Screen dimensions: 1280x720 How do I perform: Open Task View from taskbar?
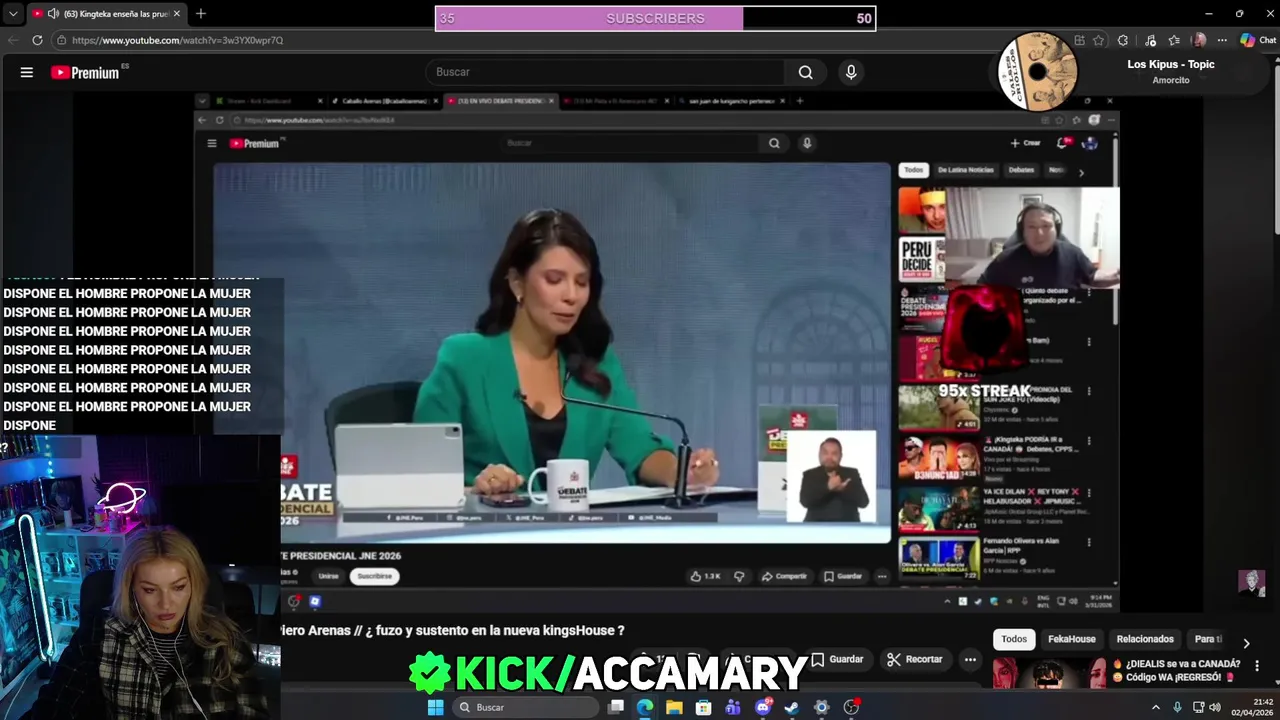click(616, 707)
